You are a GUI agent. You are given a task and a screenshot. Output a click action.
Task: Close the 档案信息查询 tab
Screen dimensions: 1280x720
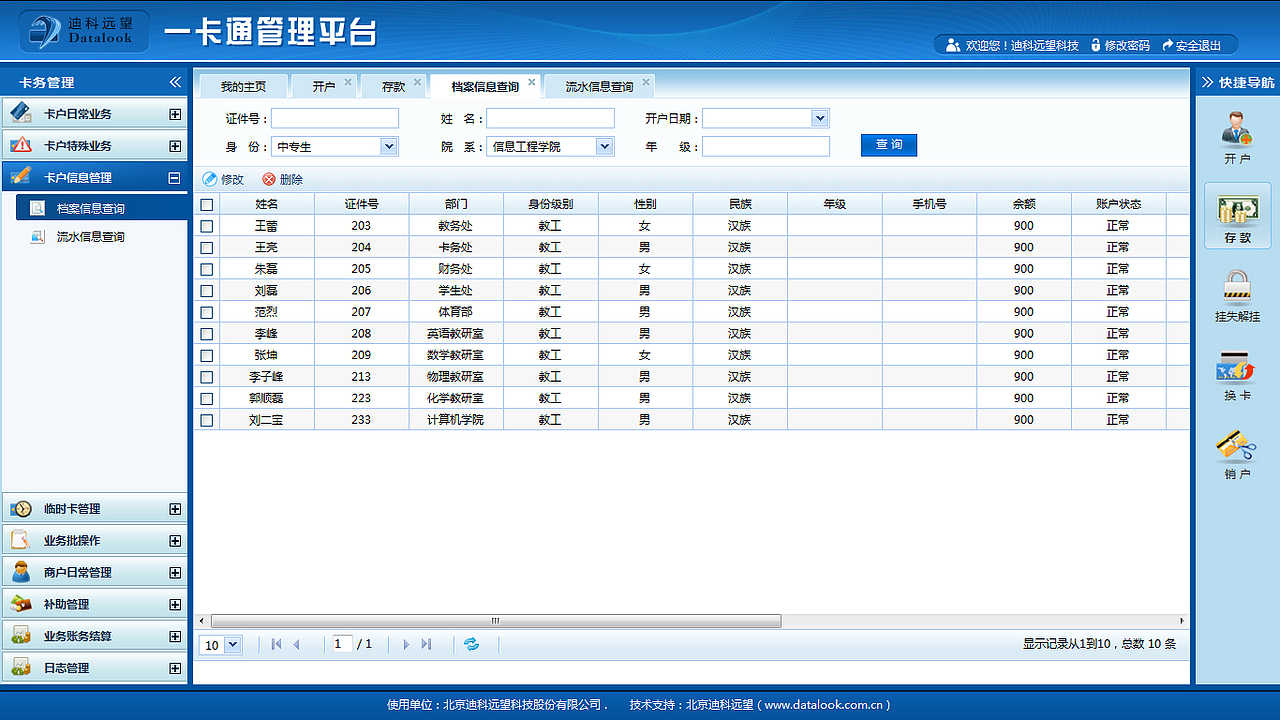click(532, 82)
